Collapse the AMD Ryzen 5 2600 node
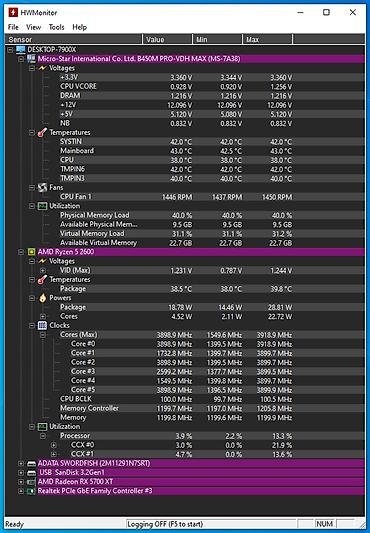 click(21, 252)
